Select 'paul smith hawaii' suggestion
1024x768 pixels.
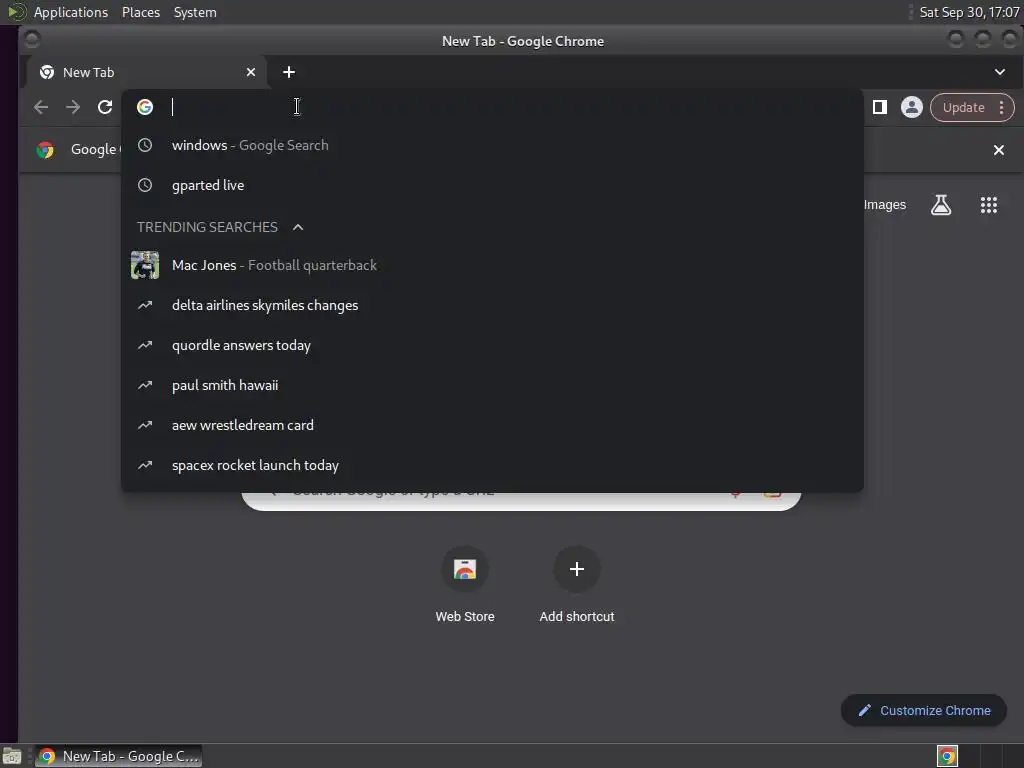pos(492,385)
